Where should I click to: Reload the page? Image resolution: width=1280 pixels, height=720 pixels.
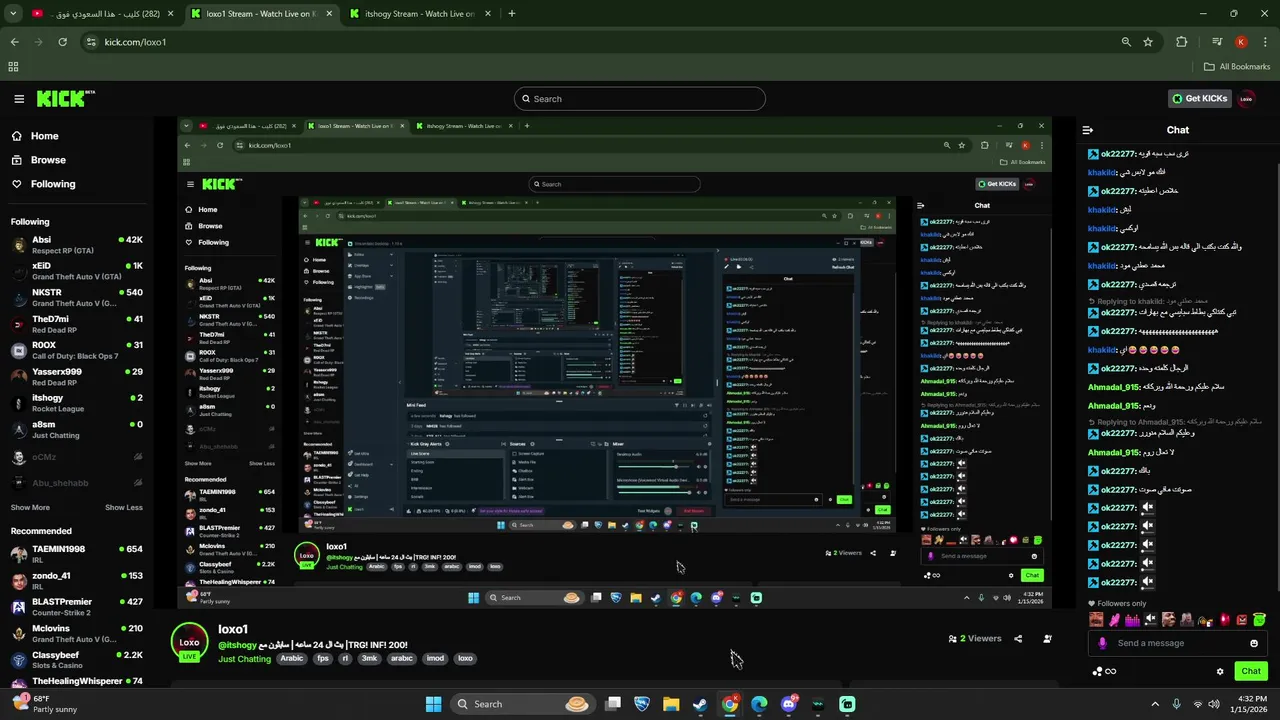pyautogui.click(x=62, y=42)
